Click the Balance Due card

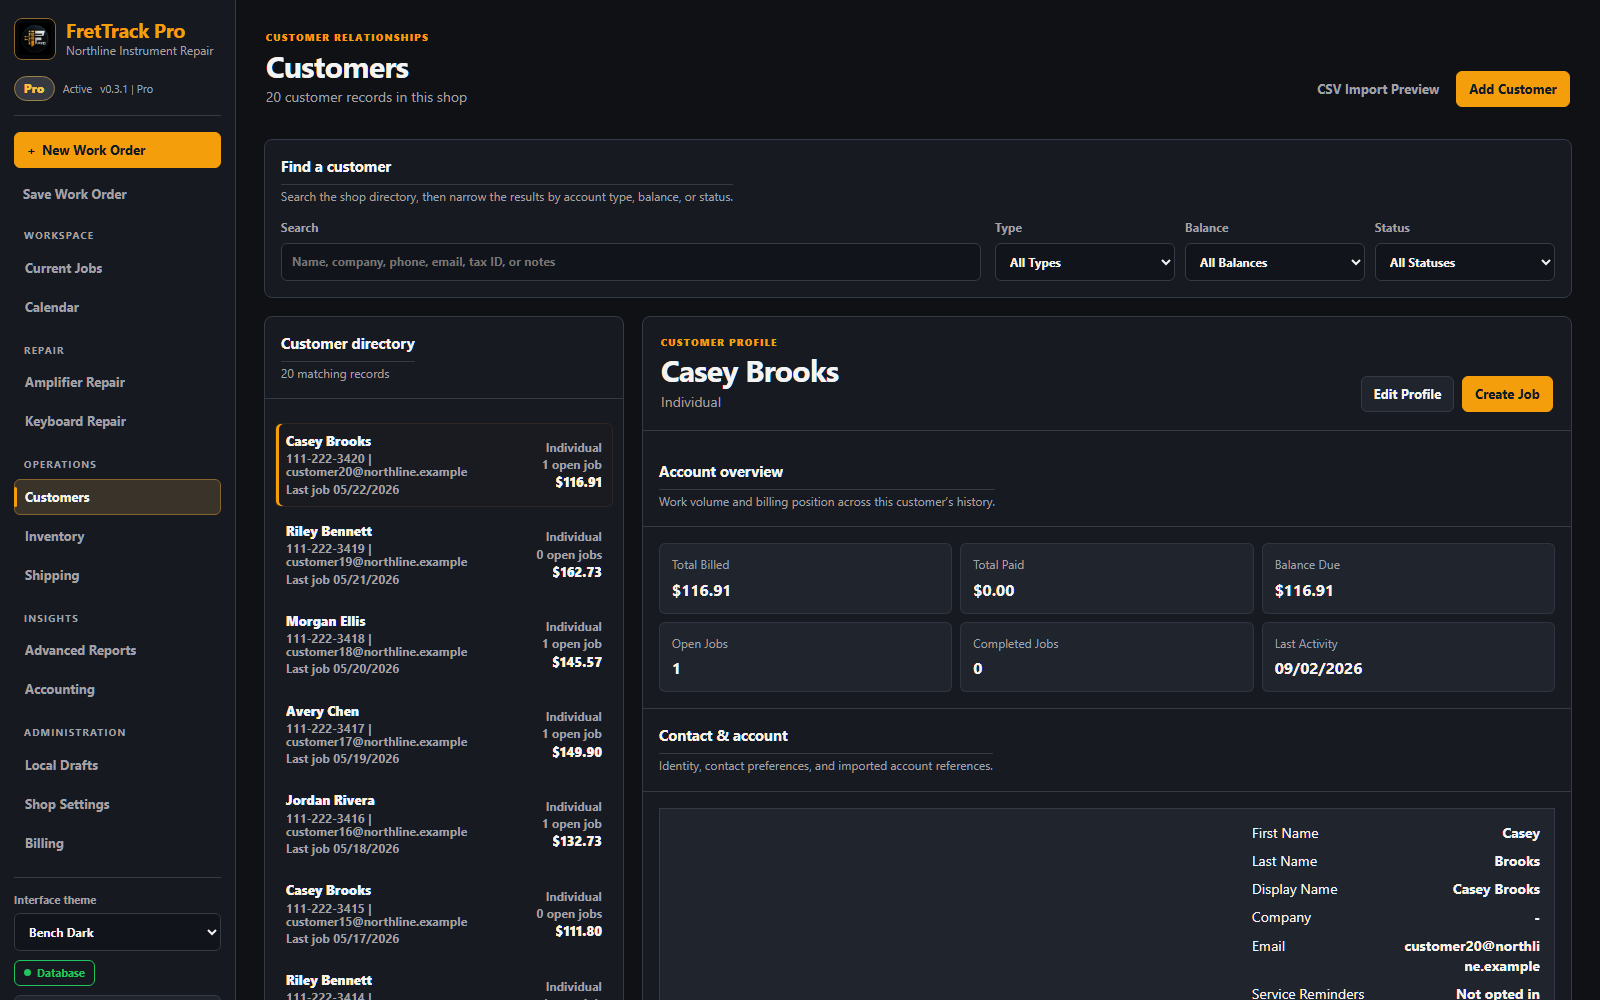pyautogui.click(x=1408, y=578)
